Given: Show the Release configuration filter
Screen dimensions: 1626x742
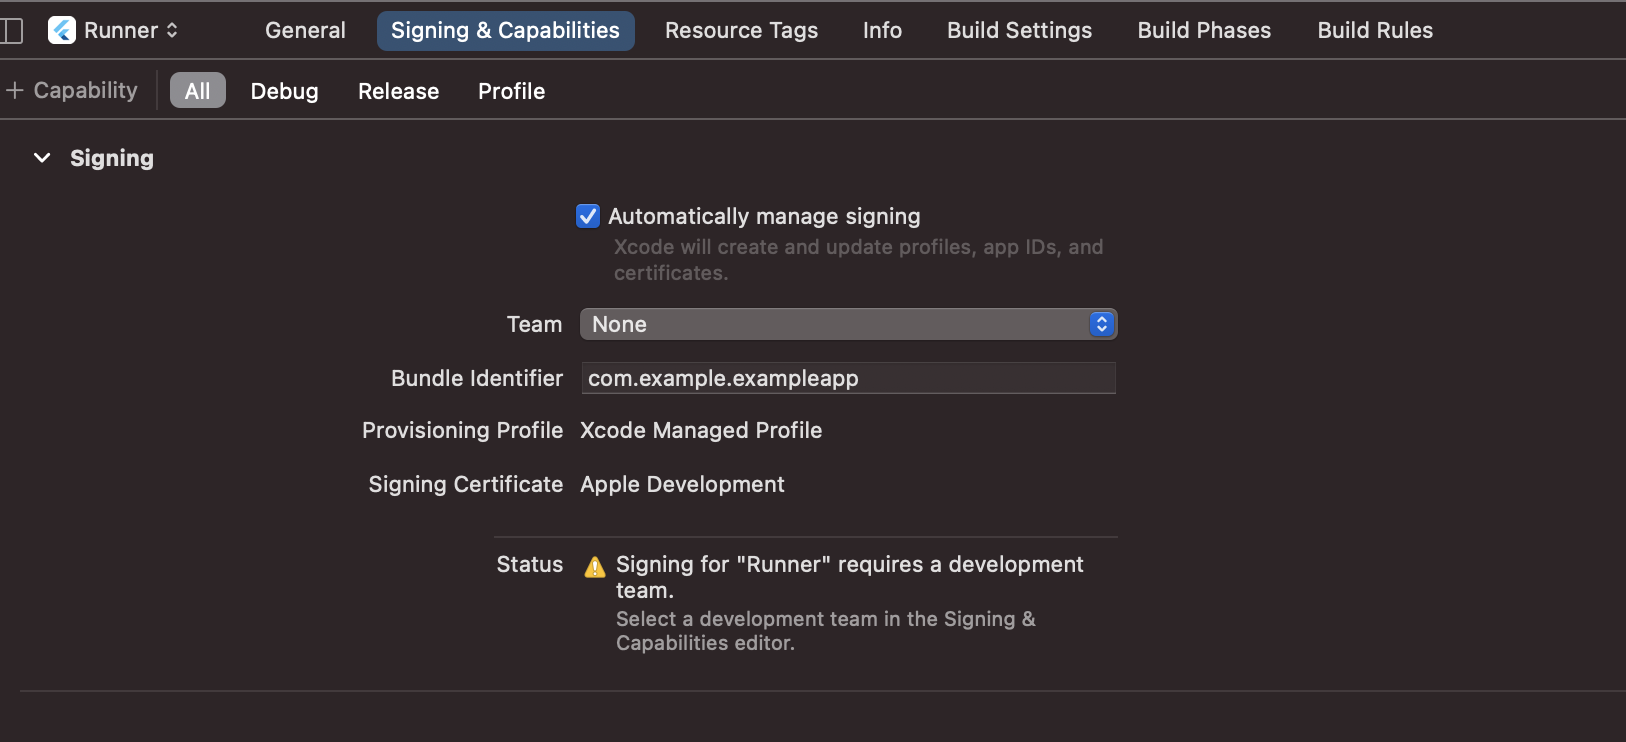Looking at the screenshot, I should coord(398,91).
